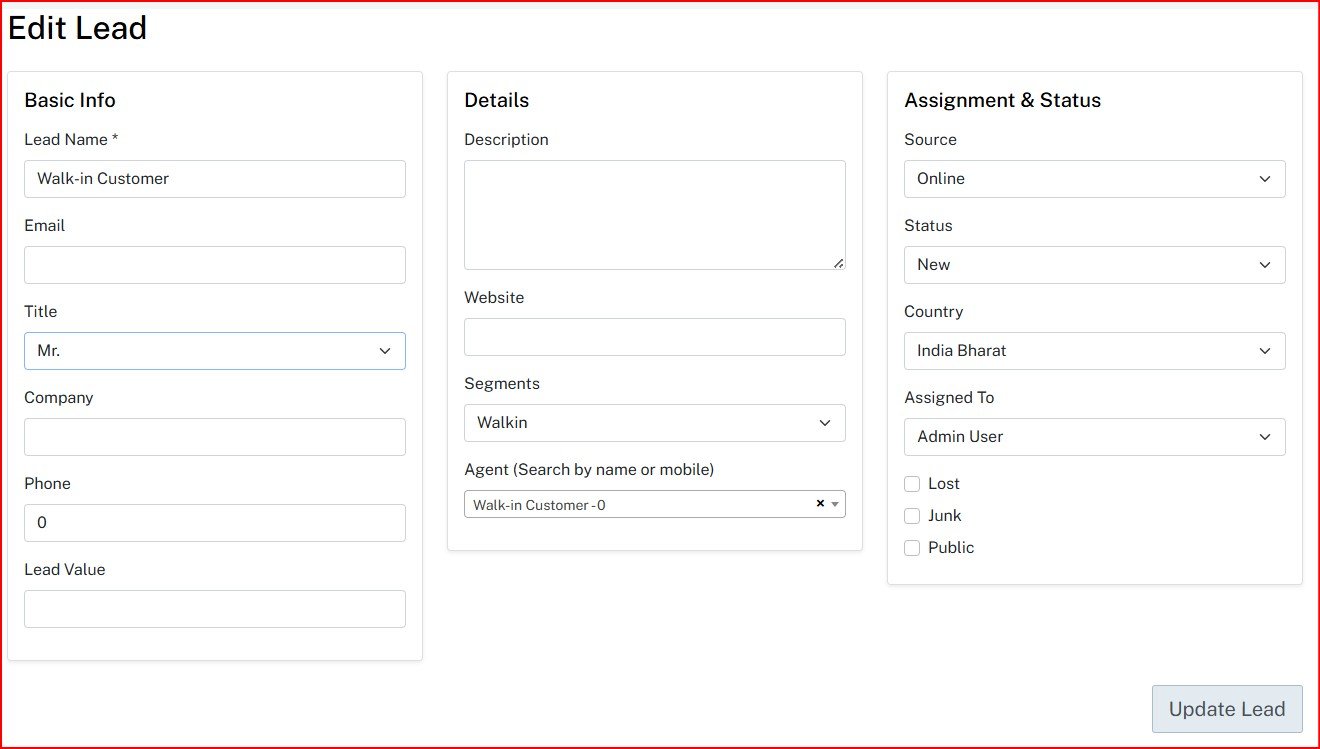Click the Lead Value input box
Screen dimensions: 1320x749
(214, 609)
